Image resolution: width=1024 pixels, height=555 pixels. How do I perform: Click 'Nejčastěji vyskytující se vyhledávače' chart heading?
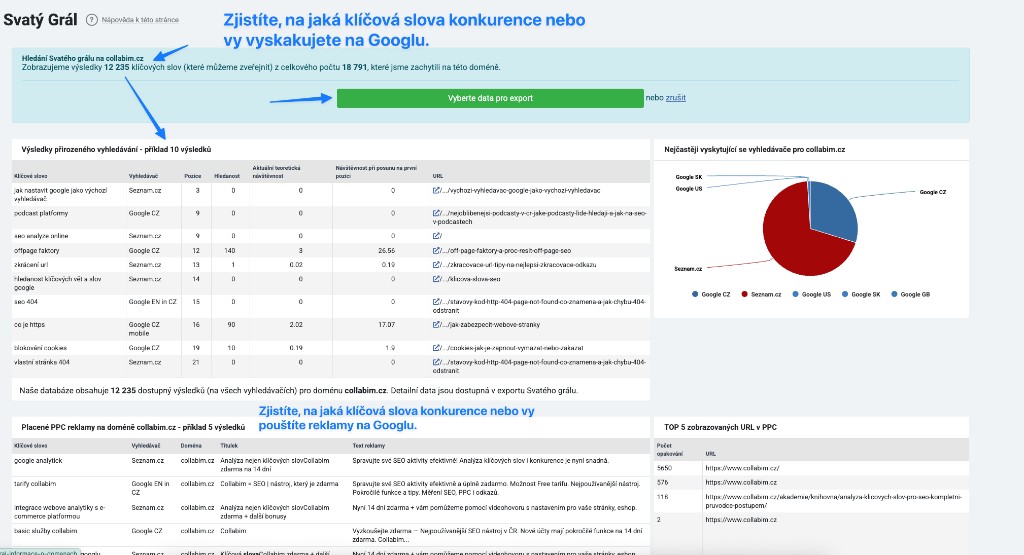754,150
